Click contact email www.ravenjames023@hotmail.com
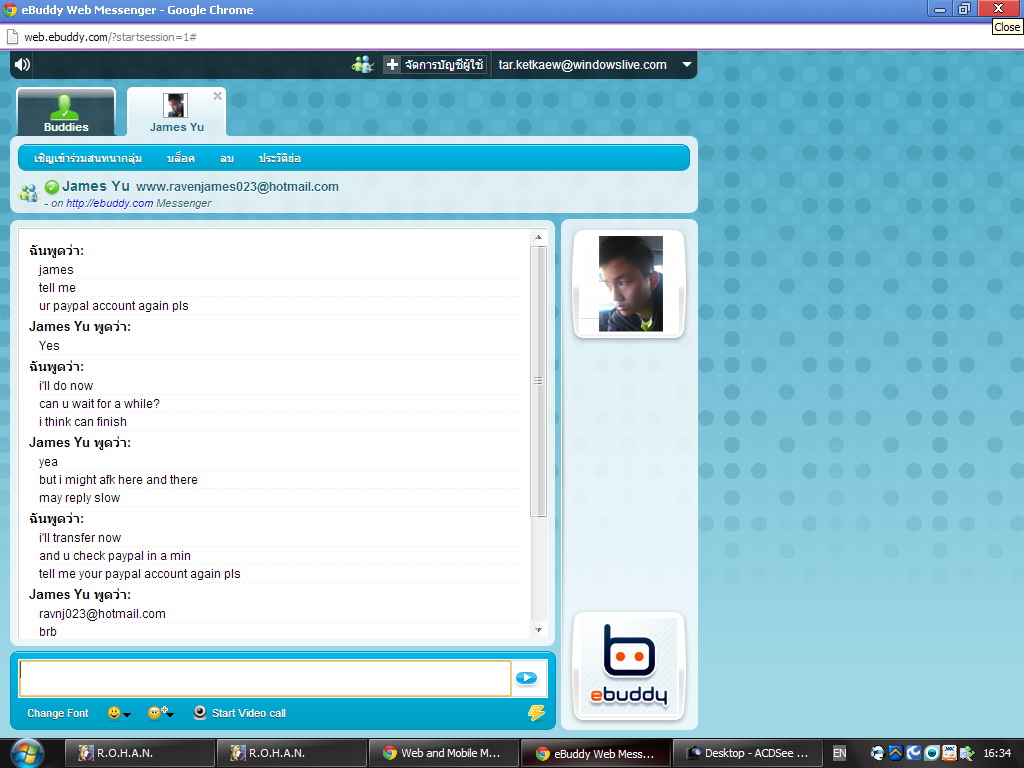 237,187
